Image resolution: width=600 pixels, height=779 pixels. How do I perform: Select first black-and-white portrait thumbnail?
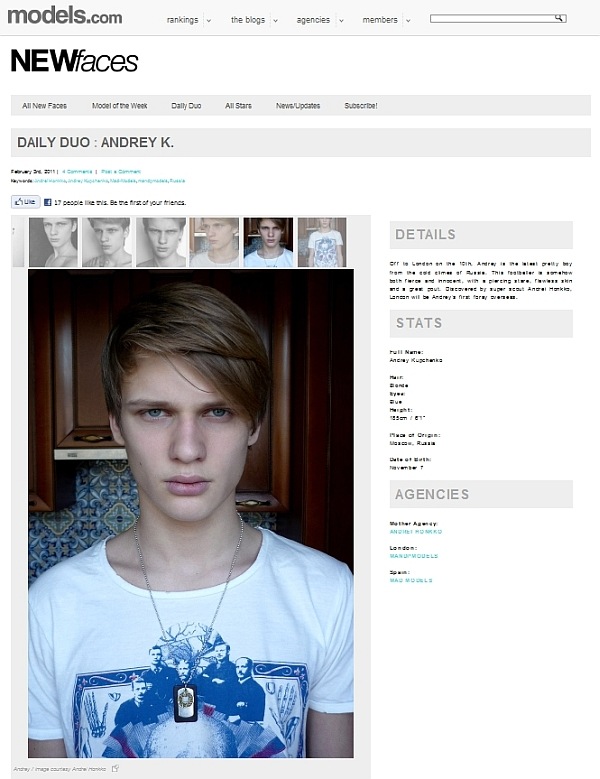tap(53, 242)
